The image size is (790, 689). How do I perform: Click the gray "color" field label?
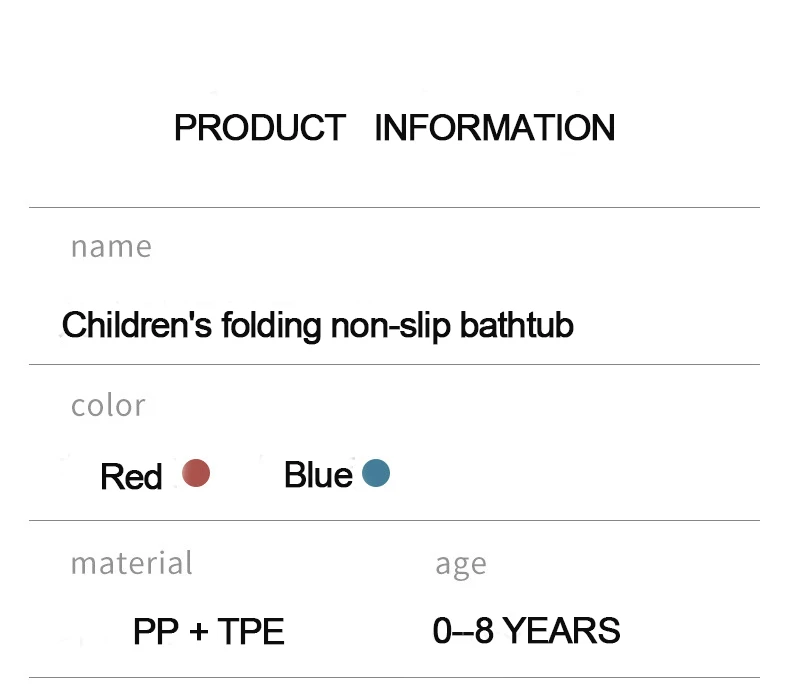(x=108, y=405)
